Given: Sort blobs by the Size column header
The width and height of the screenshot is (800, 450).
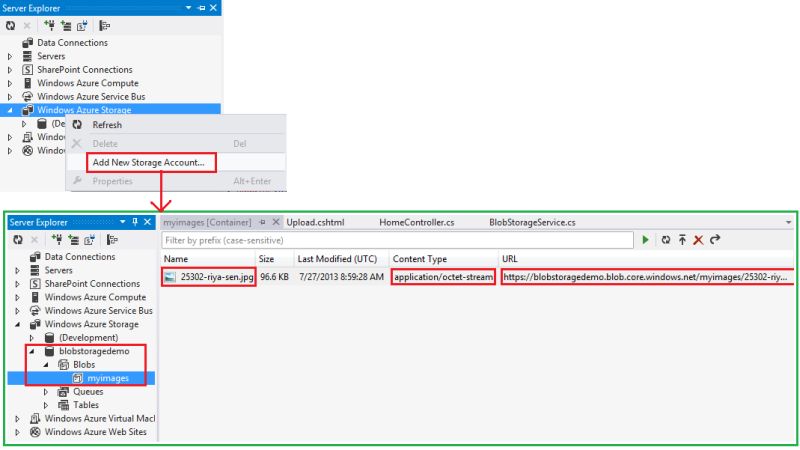Looking at the screenshot, I should (274, 259).
